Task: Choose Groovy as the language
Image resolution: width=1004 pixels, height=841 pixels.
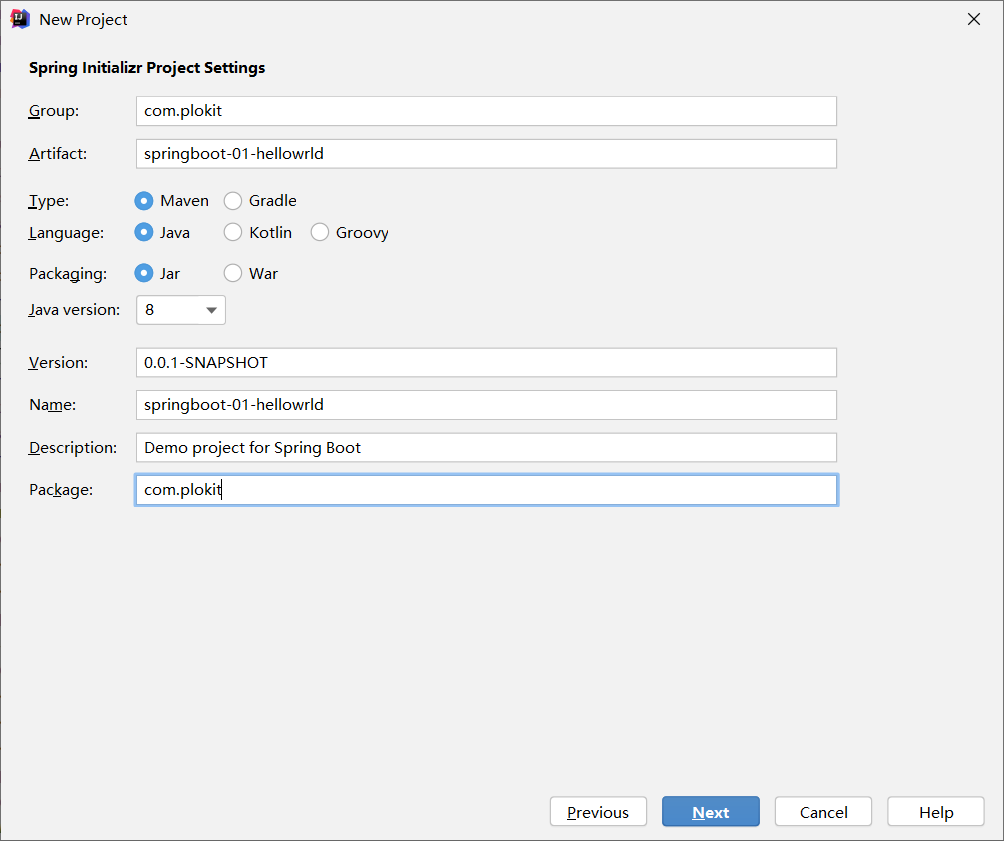Action: [320, 233]
